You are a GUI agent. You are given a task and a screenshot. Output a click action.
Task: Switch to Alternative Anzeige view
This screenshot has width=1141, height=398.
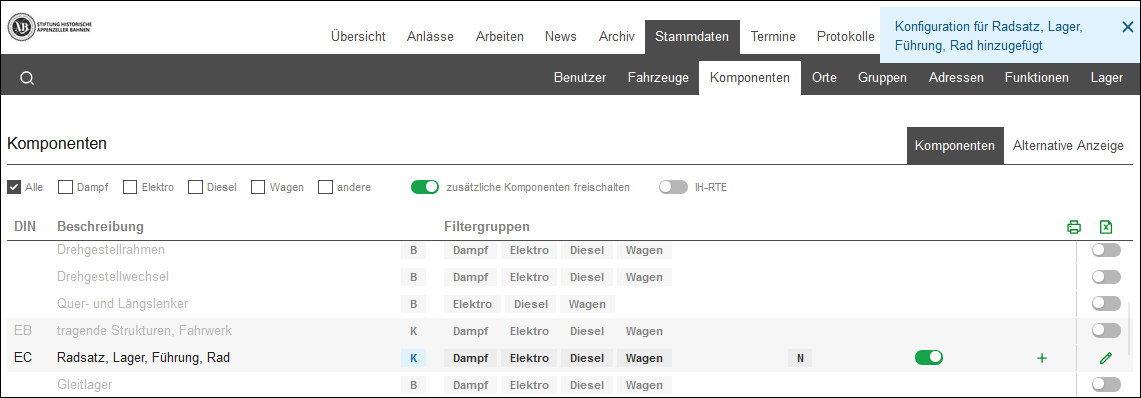(1068, 146)
